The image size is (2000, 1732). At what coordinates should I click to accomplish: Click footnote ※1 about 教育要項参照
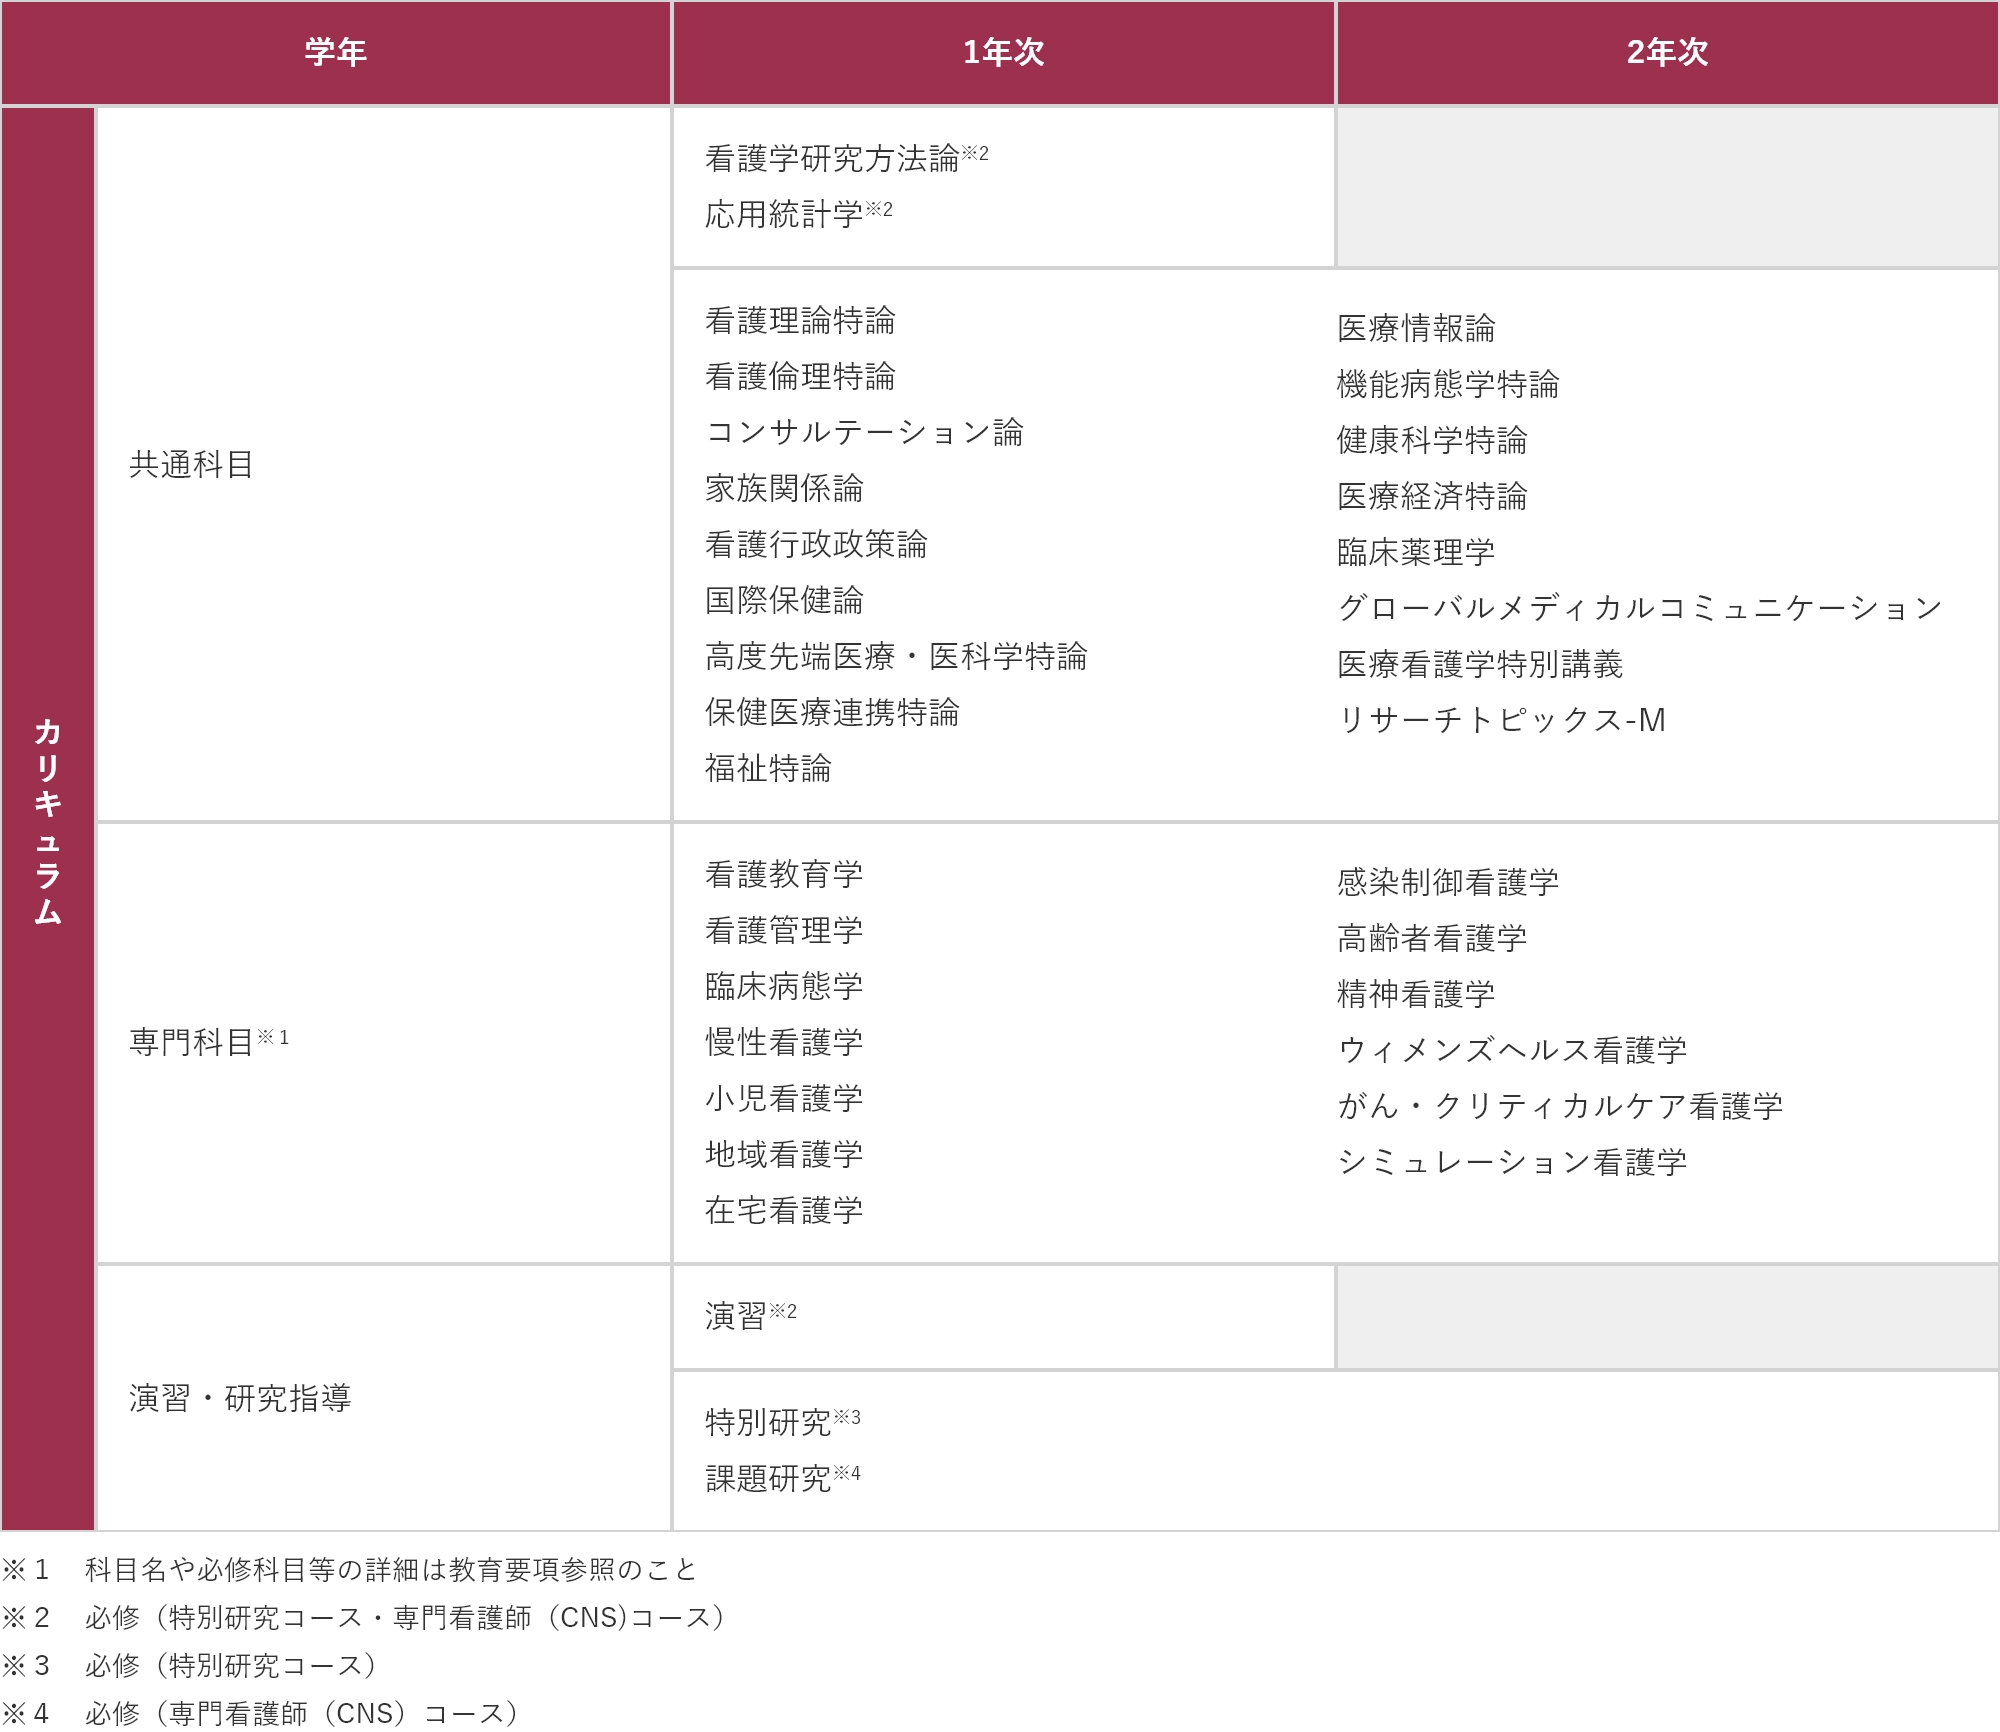click(x=350, y=1570)
